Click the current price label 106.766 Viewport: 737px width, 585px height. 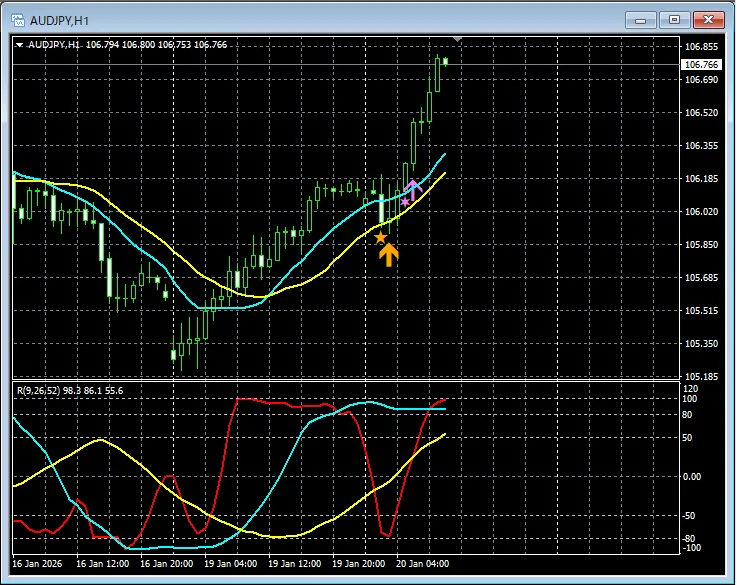700,65
